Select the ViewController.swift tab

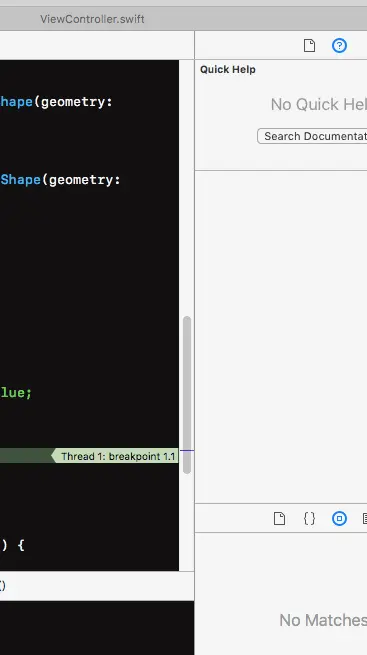[x=92, y=19]
